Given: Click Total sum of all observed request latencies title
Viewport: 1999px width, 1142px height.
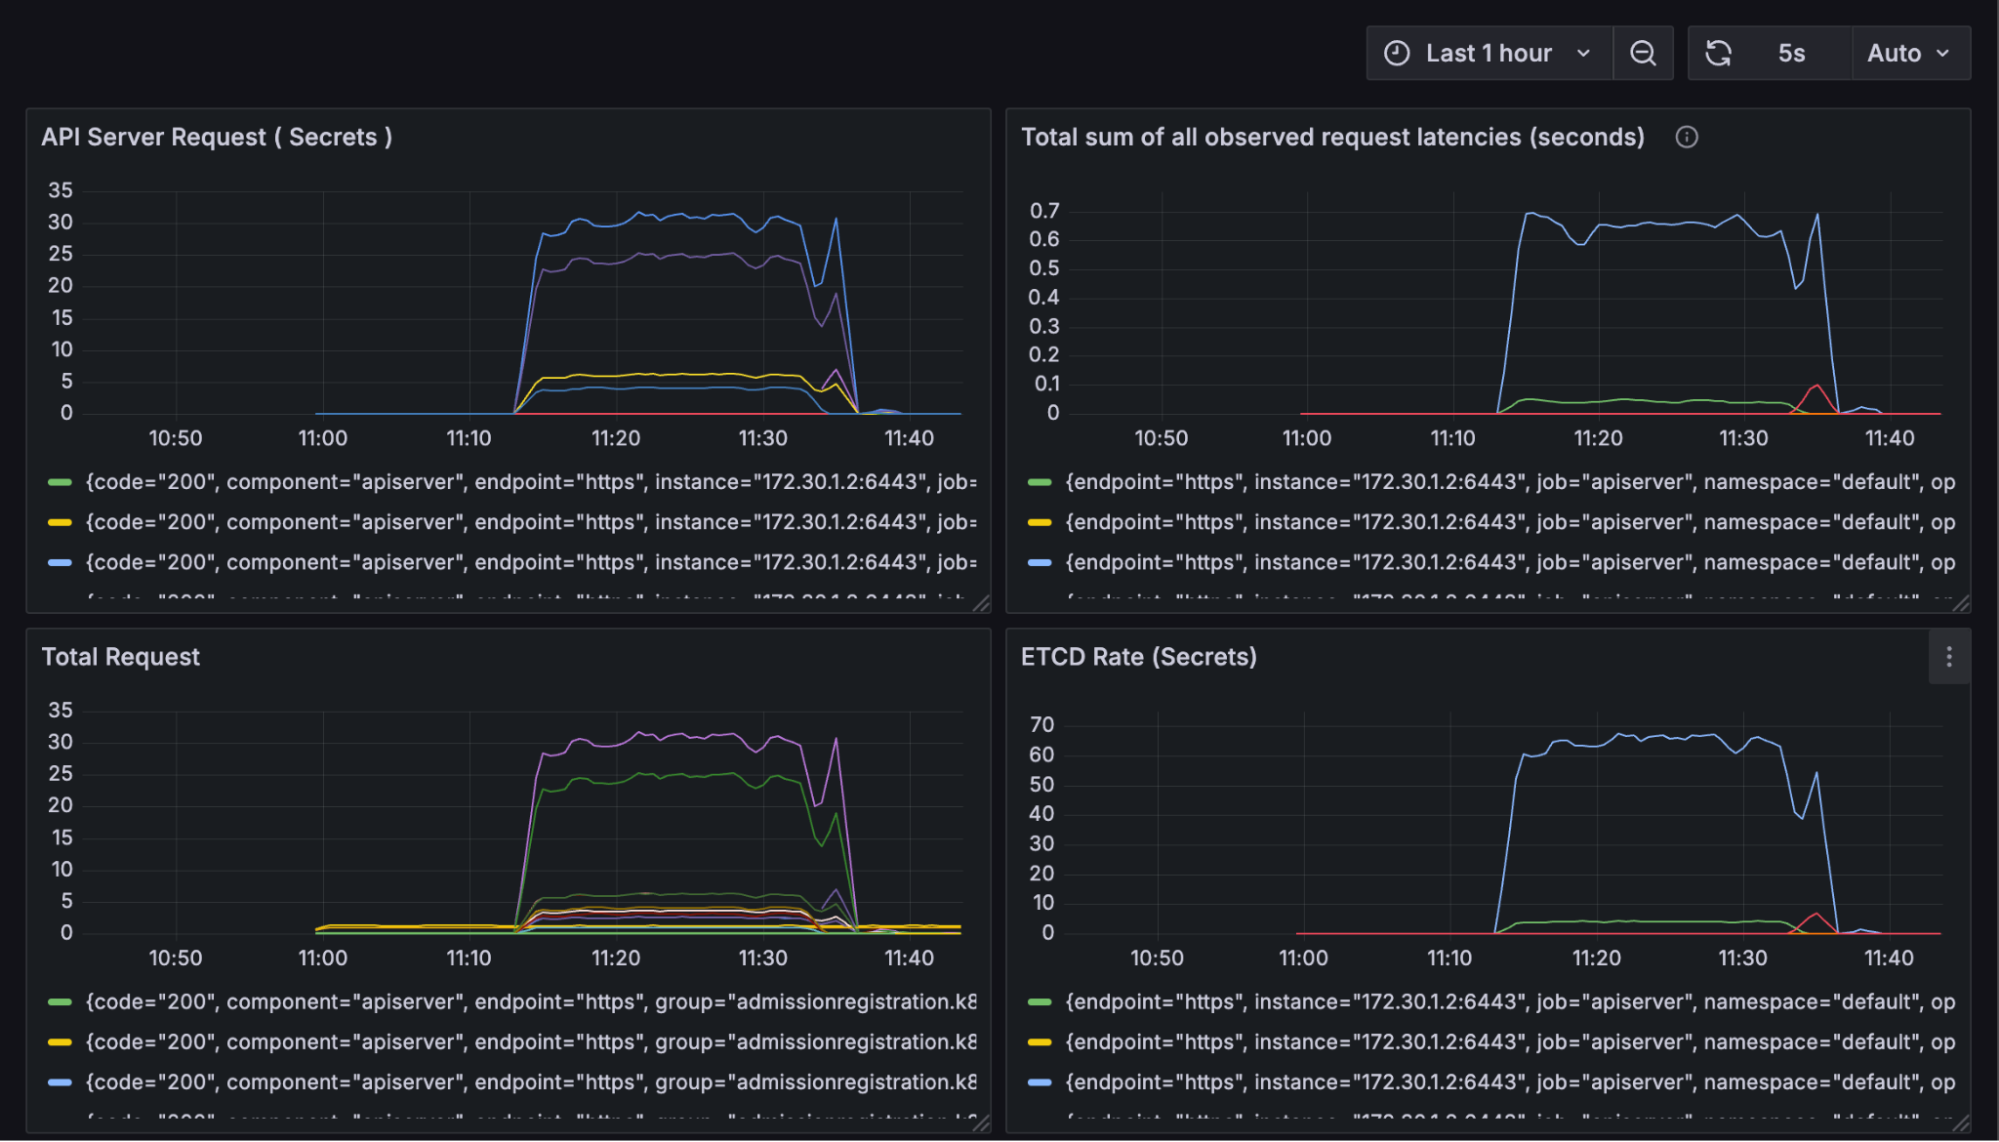Looking at the screenshot, I should click(x=1332, y=137).
